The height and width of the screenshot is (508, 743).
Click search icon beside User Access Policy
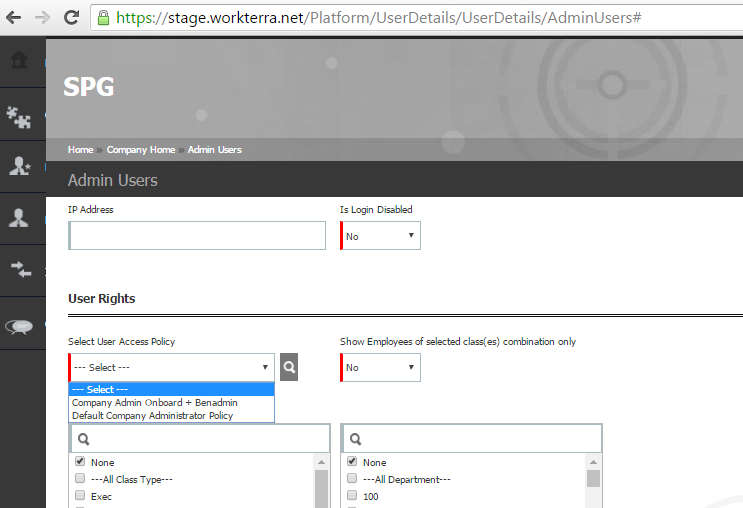point(289,367)
